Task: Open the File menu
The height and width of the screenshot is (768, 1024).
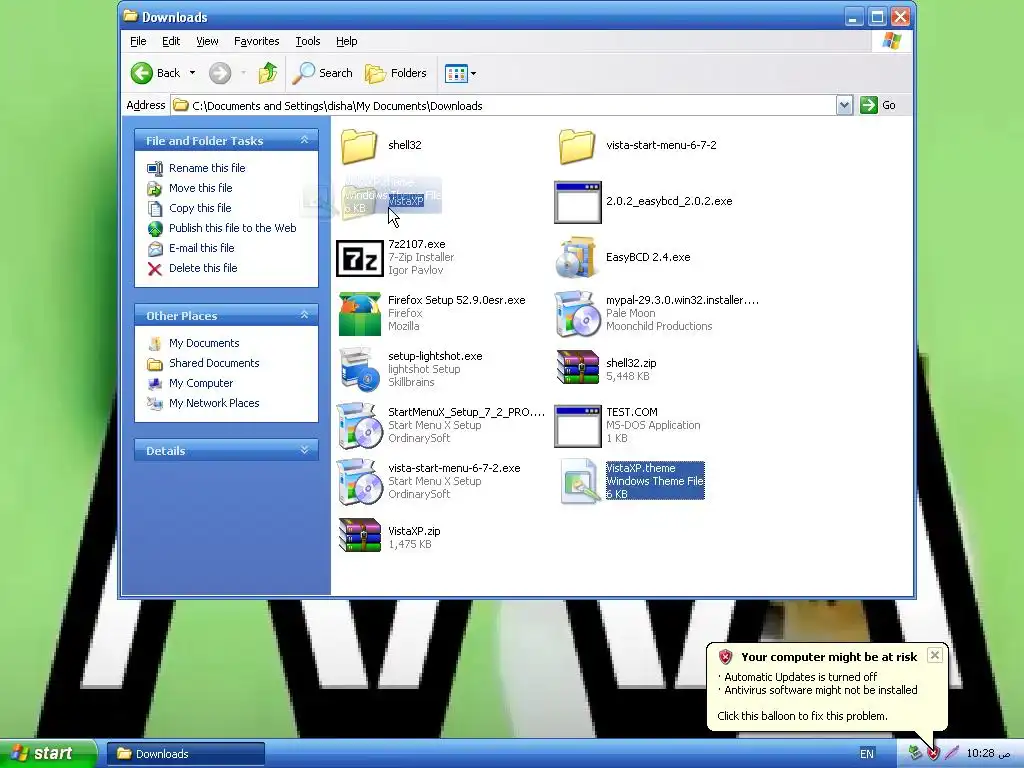Action: click(138, 41)
